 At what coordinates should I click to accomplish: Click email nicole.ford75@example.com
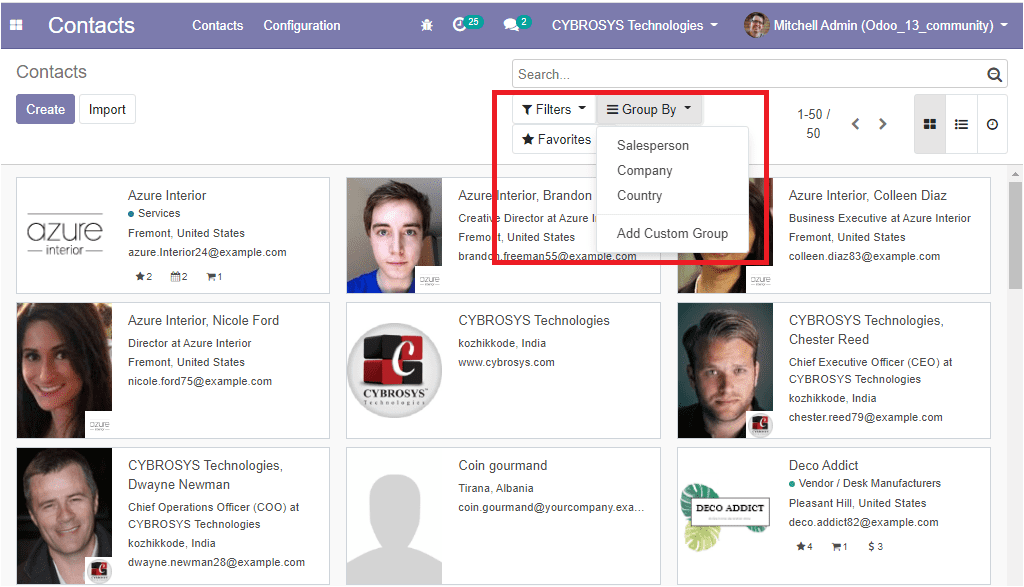pos(200,381)
